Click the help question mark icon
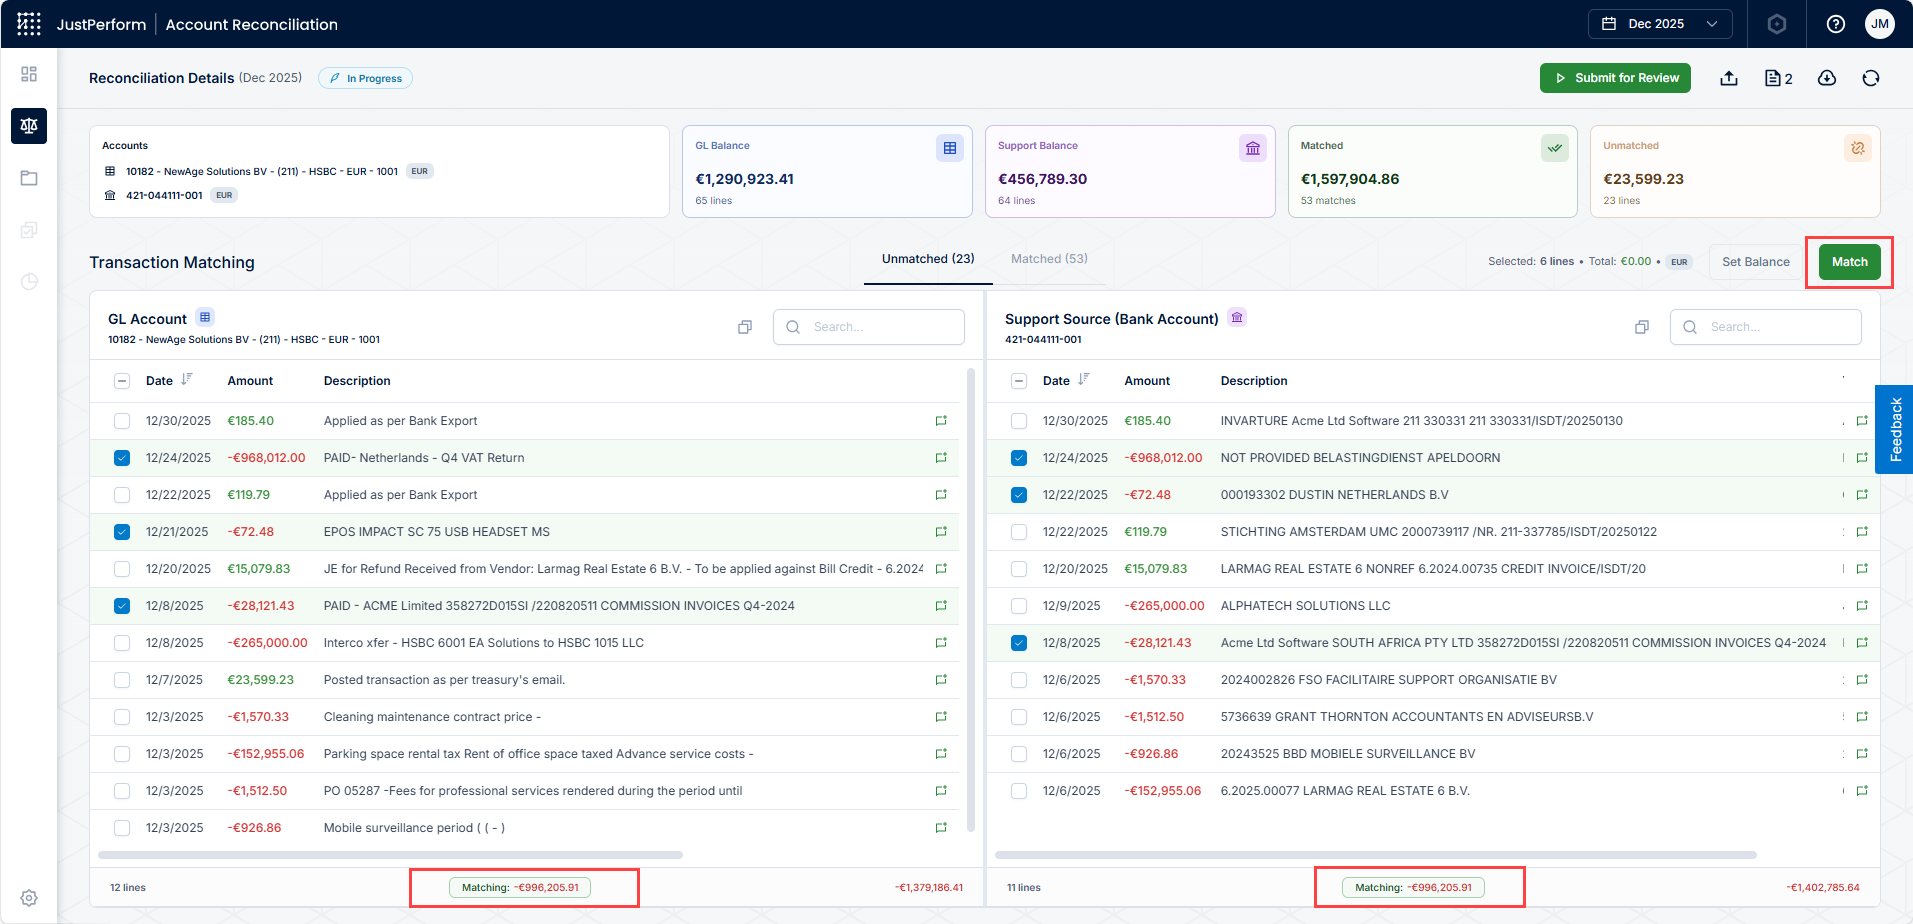 (1836, 24)
